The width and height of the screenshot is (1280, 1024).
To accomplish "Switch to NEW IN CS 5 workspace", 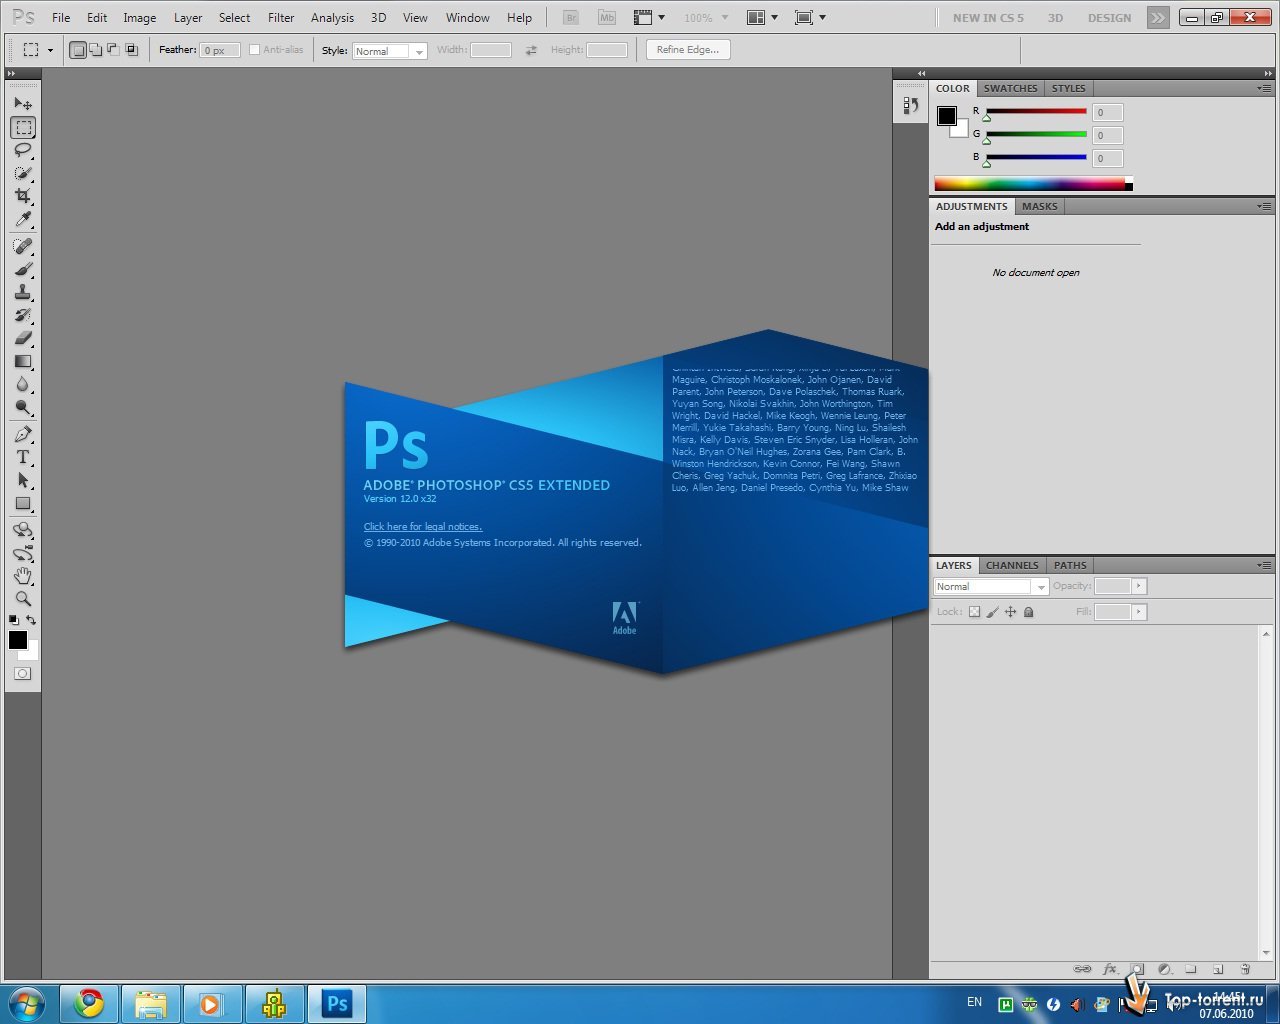I will click(988, 18).
